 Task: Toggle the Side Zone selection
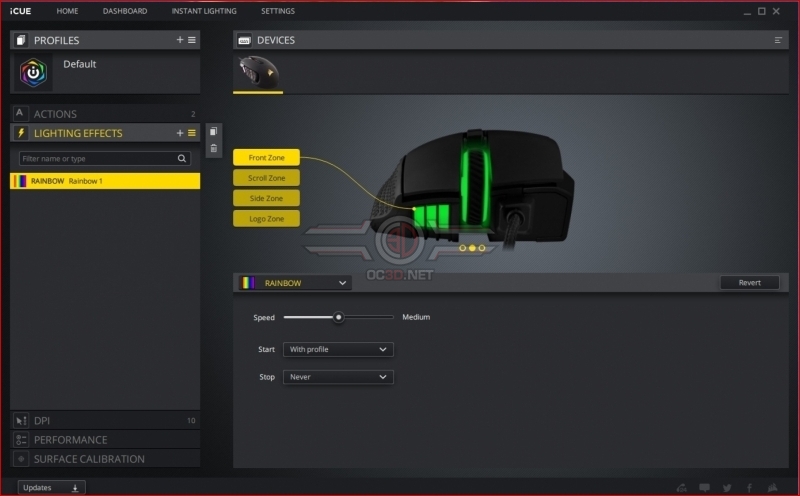[266, 199]
